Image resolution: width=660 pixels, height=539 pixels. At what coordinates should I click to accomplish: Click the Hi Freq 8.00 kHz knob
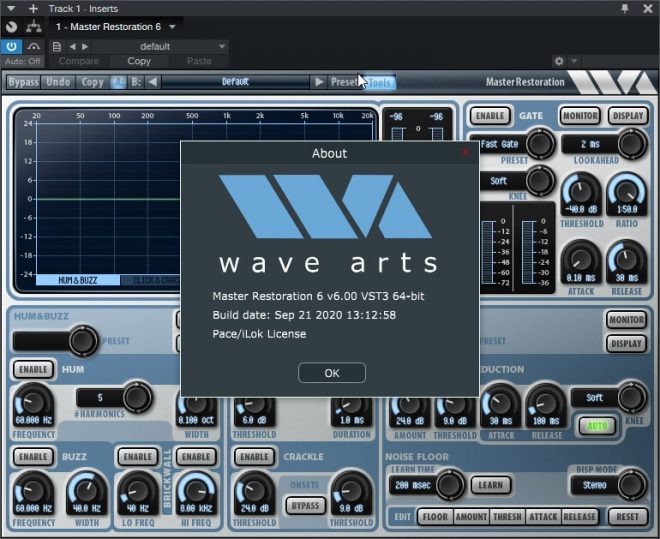196,491
